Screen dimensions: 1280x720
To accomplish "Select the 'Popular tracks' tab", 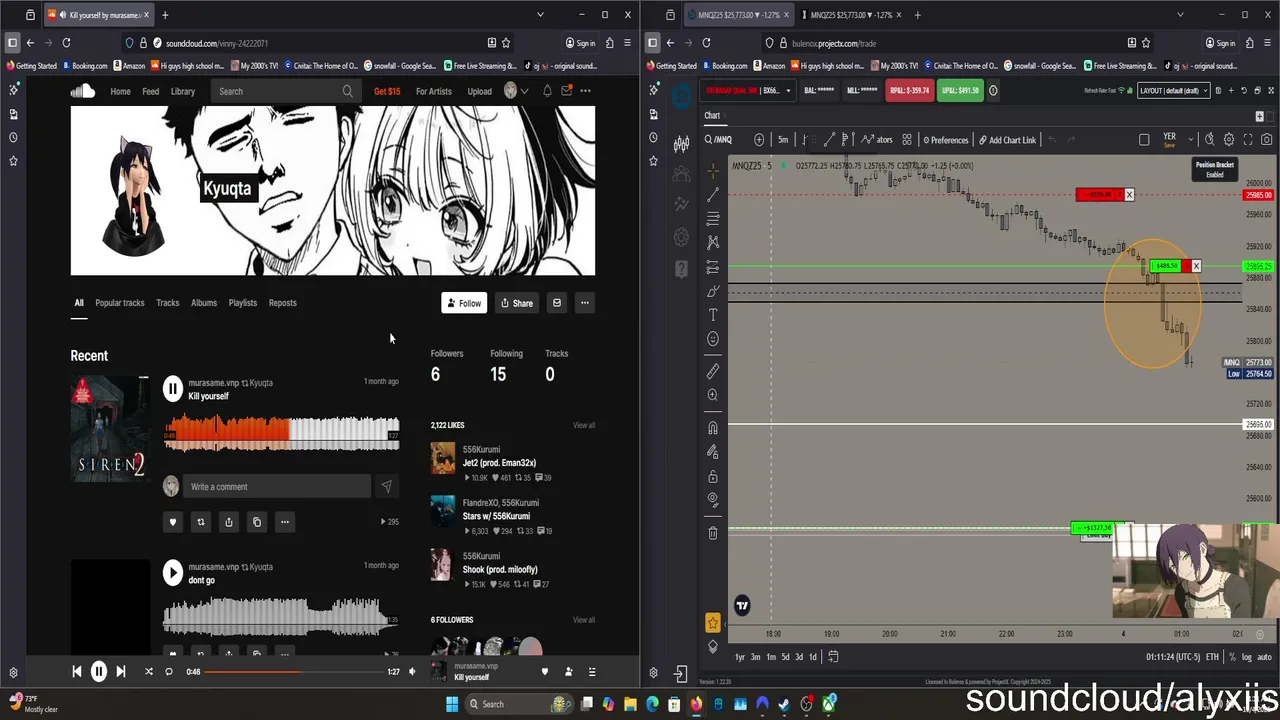I will 119,303.
